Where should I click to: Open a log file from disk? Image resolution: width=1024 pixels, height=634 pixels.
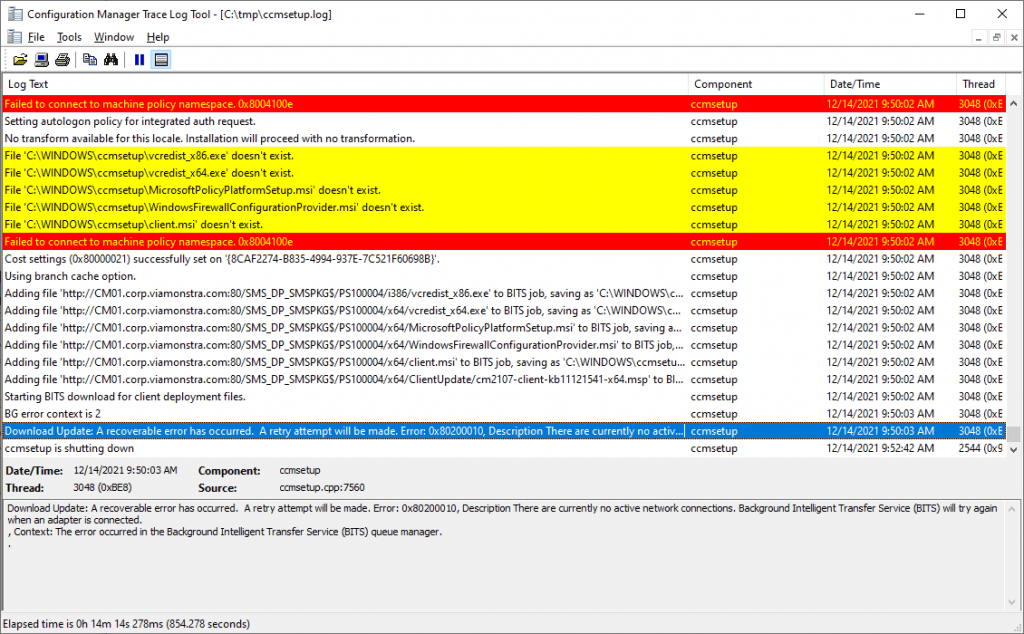coord(20,59)
